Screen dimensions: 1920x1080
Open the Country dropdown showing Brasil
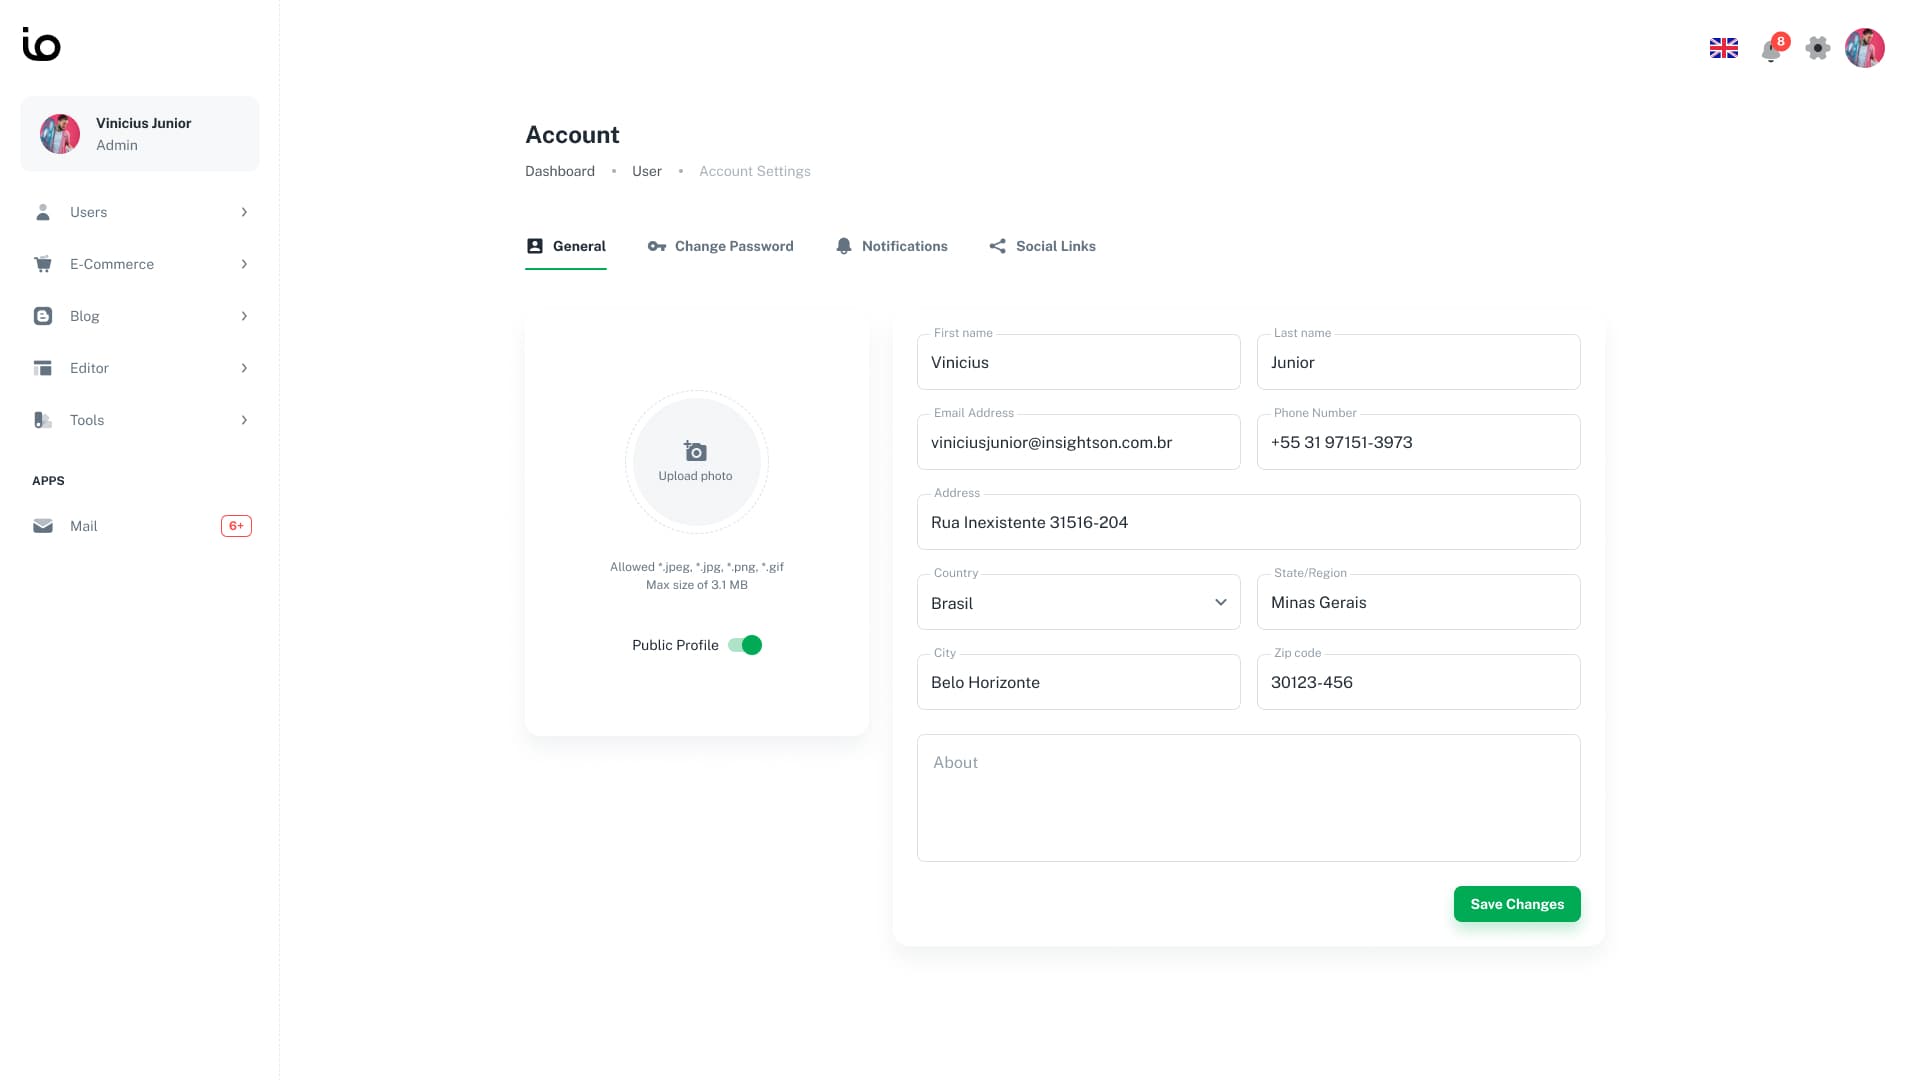pos(1078,603)
